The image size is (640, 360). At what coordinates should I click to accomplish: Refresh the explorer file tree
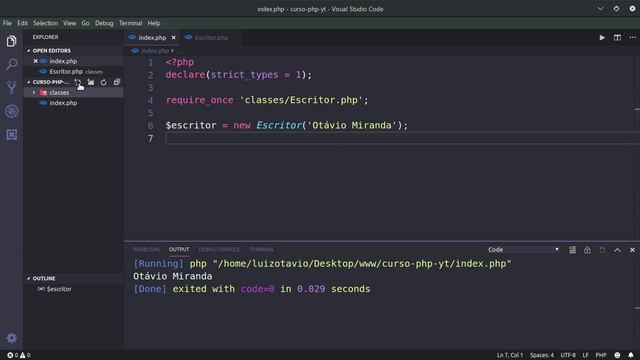point(104,82)
